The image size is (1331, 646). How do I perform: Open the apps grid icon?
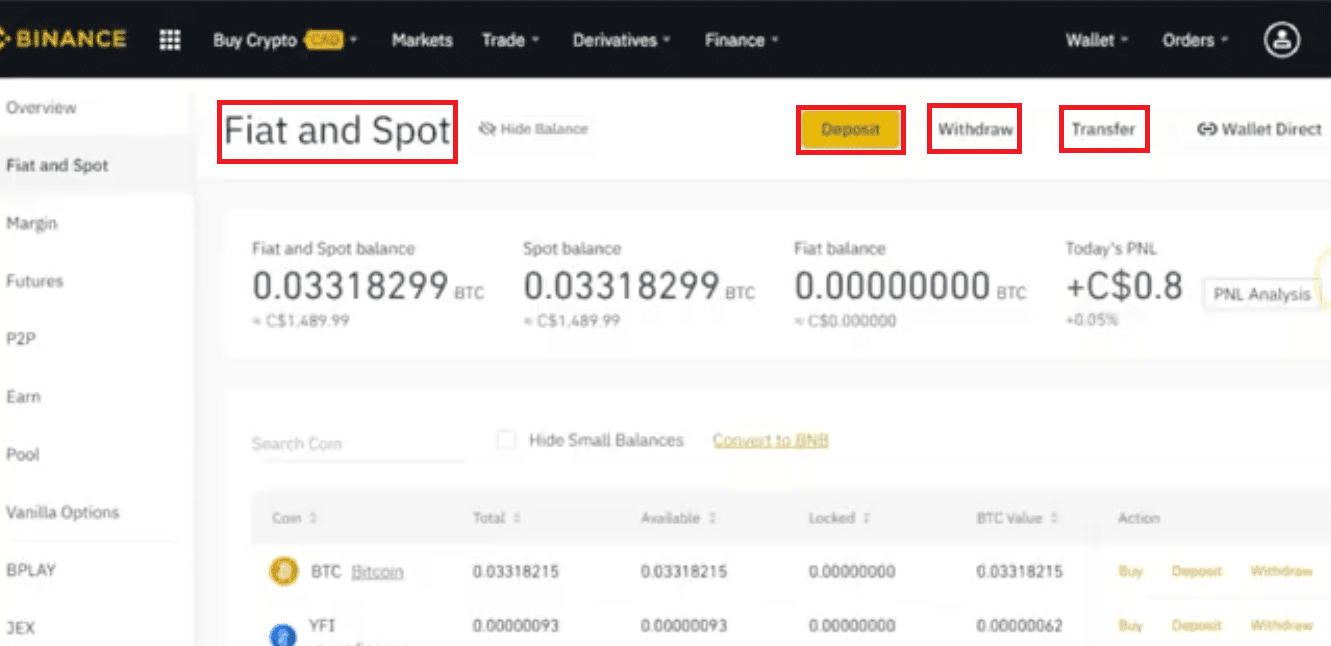(170, 40)
